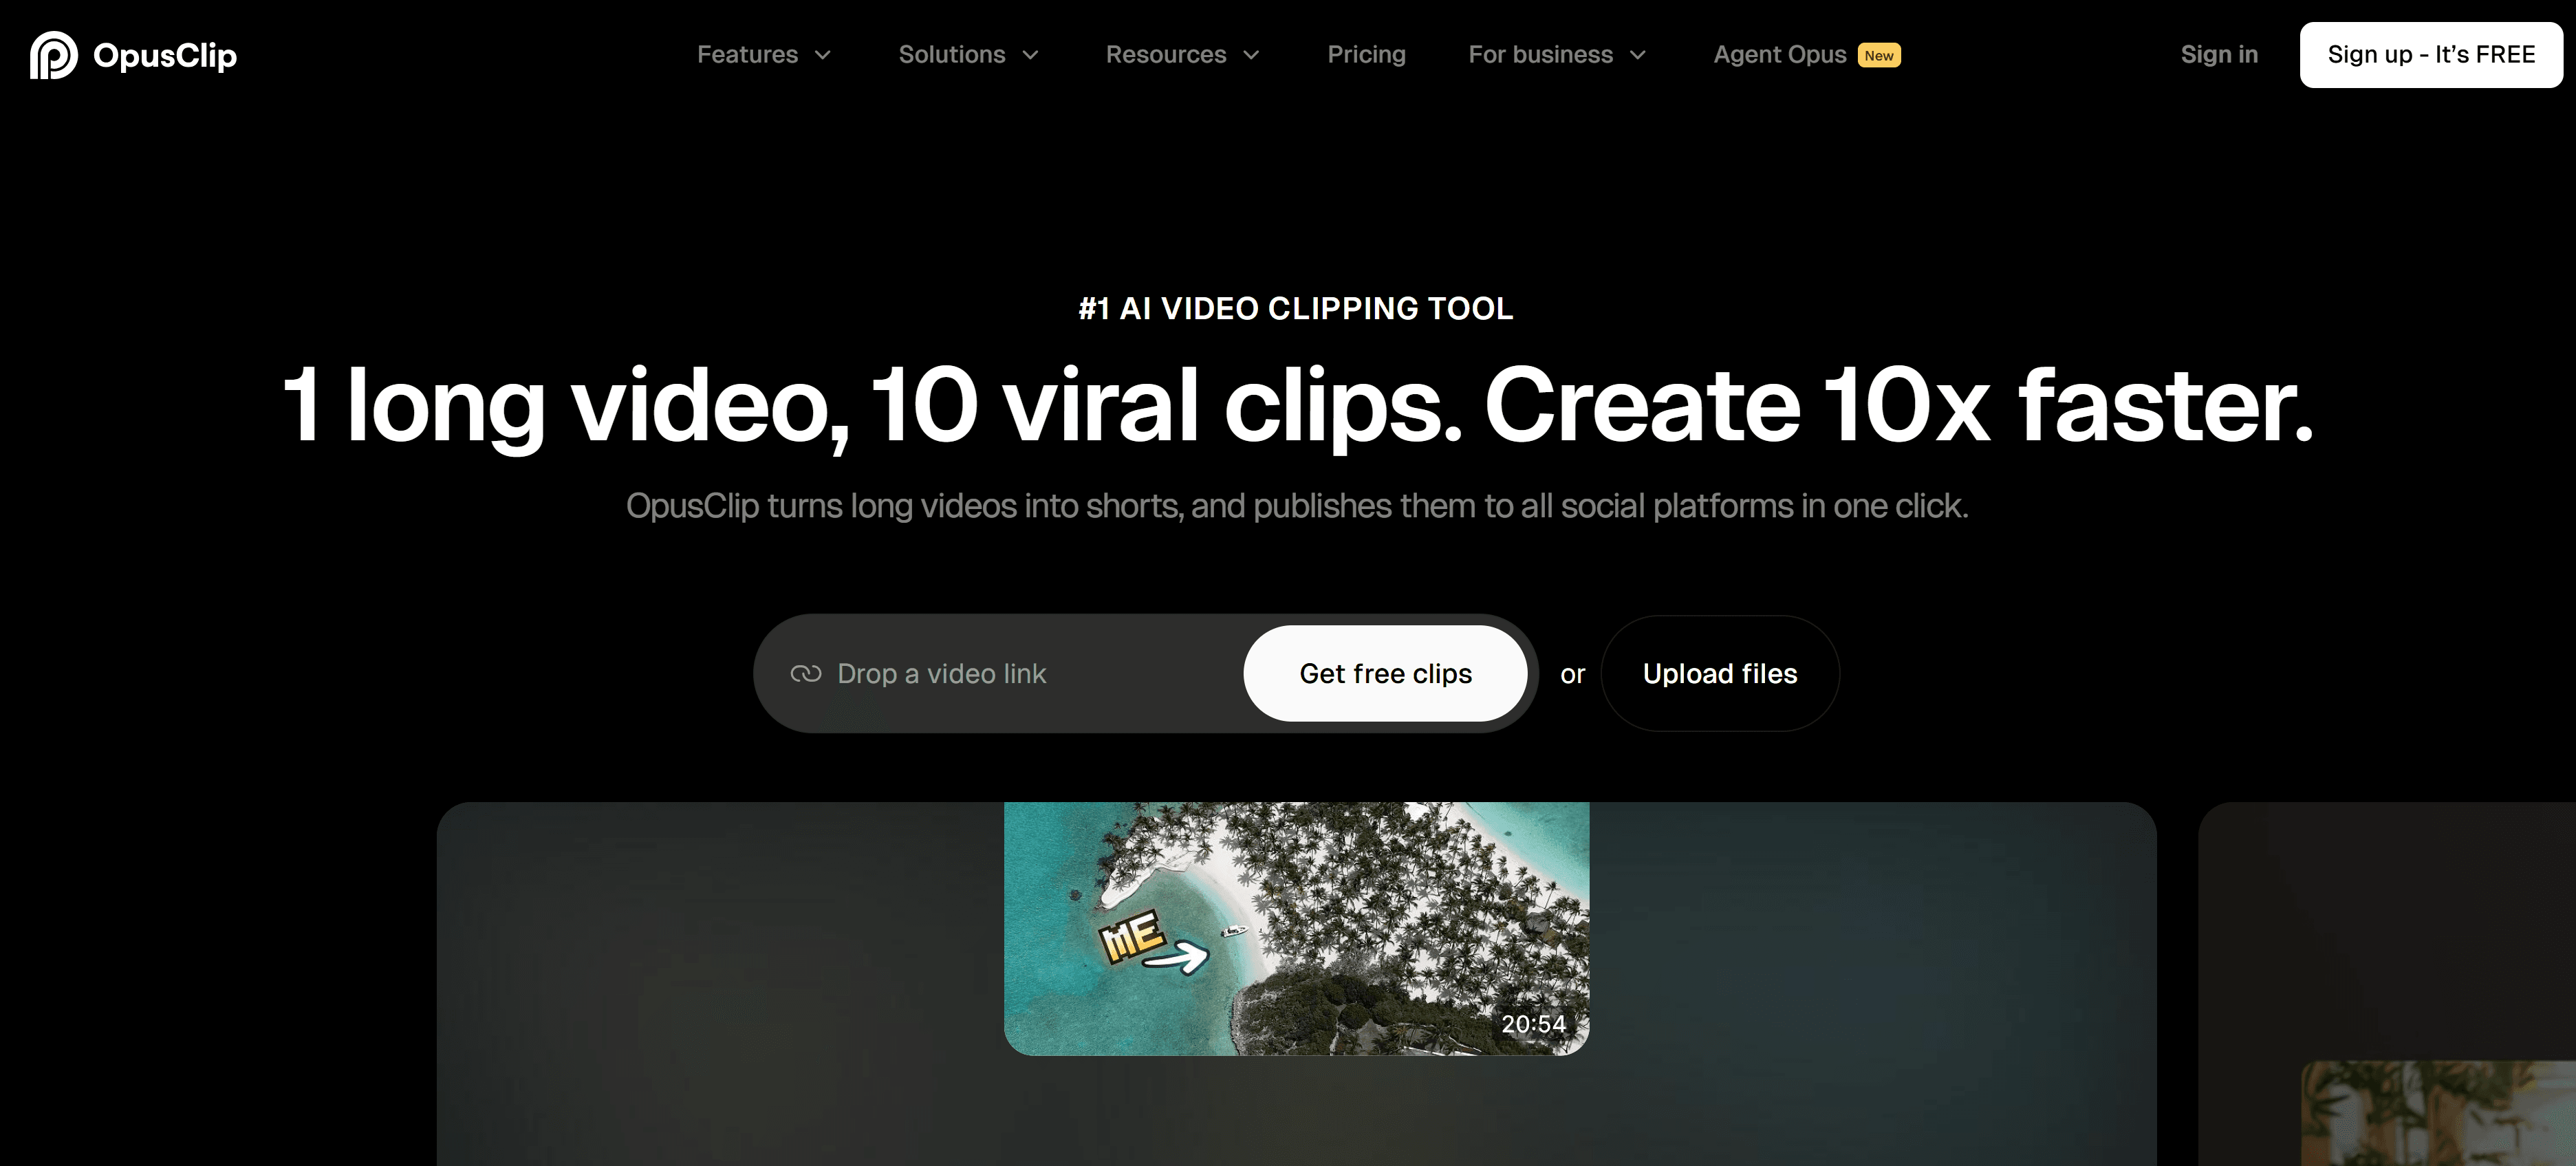Expand the Solutions dropdown chevron
The width and height of the screenshot is (2576, 1166).
point(1030,55)
